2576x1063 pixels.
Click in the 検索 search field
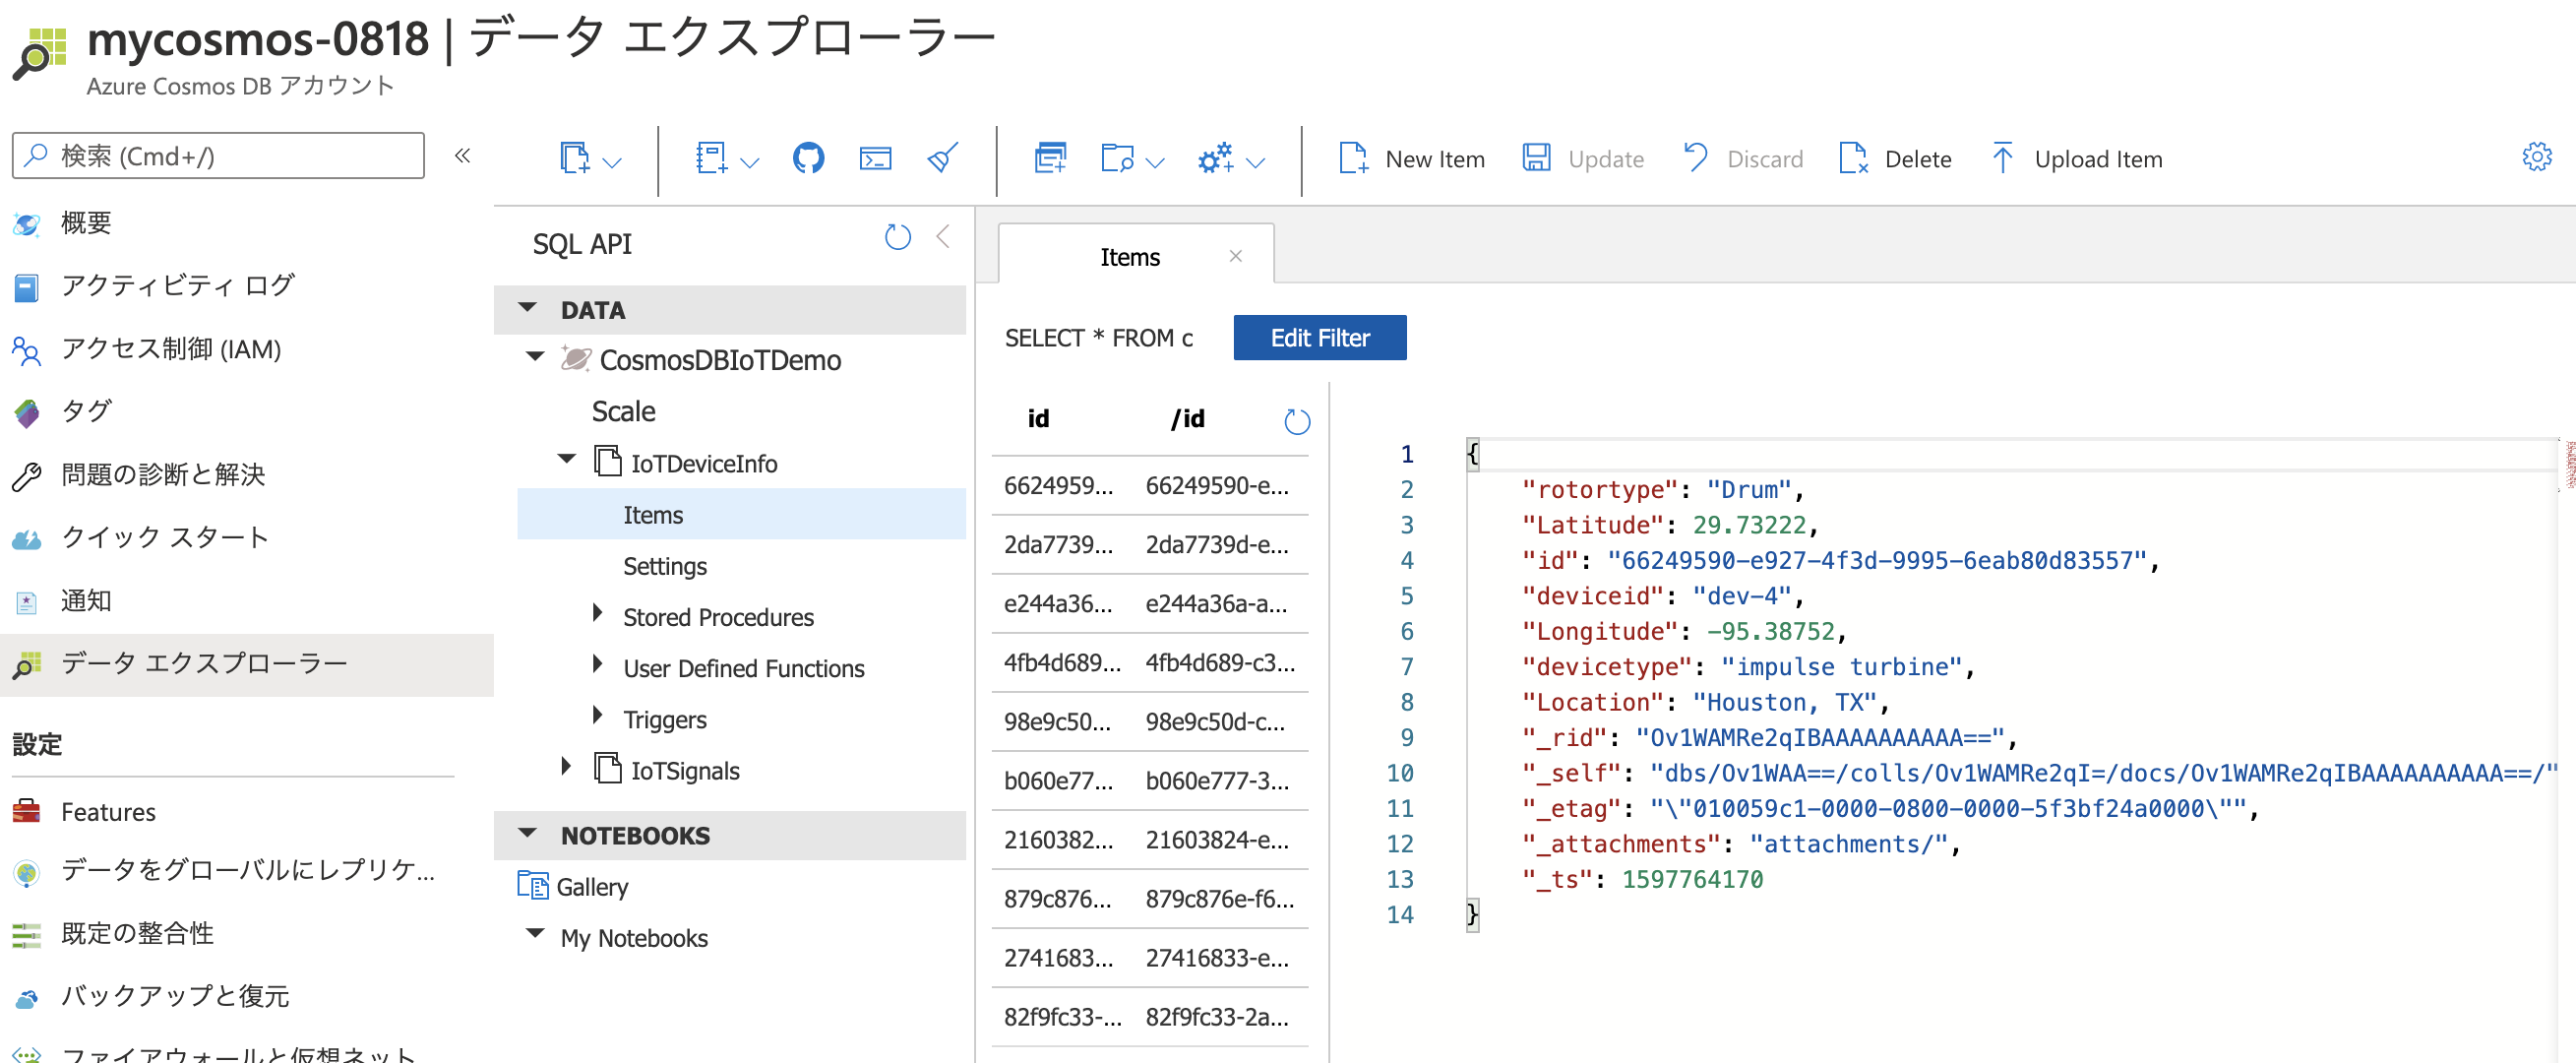[x=216, y=155]
